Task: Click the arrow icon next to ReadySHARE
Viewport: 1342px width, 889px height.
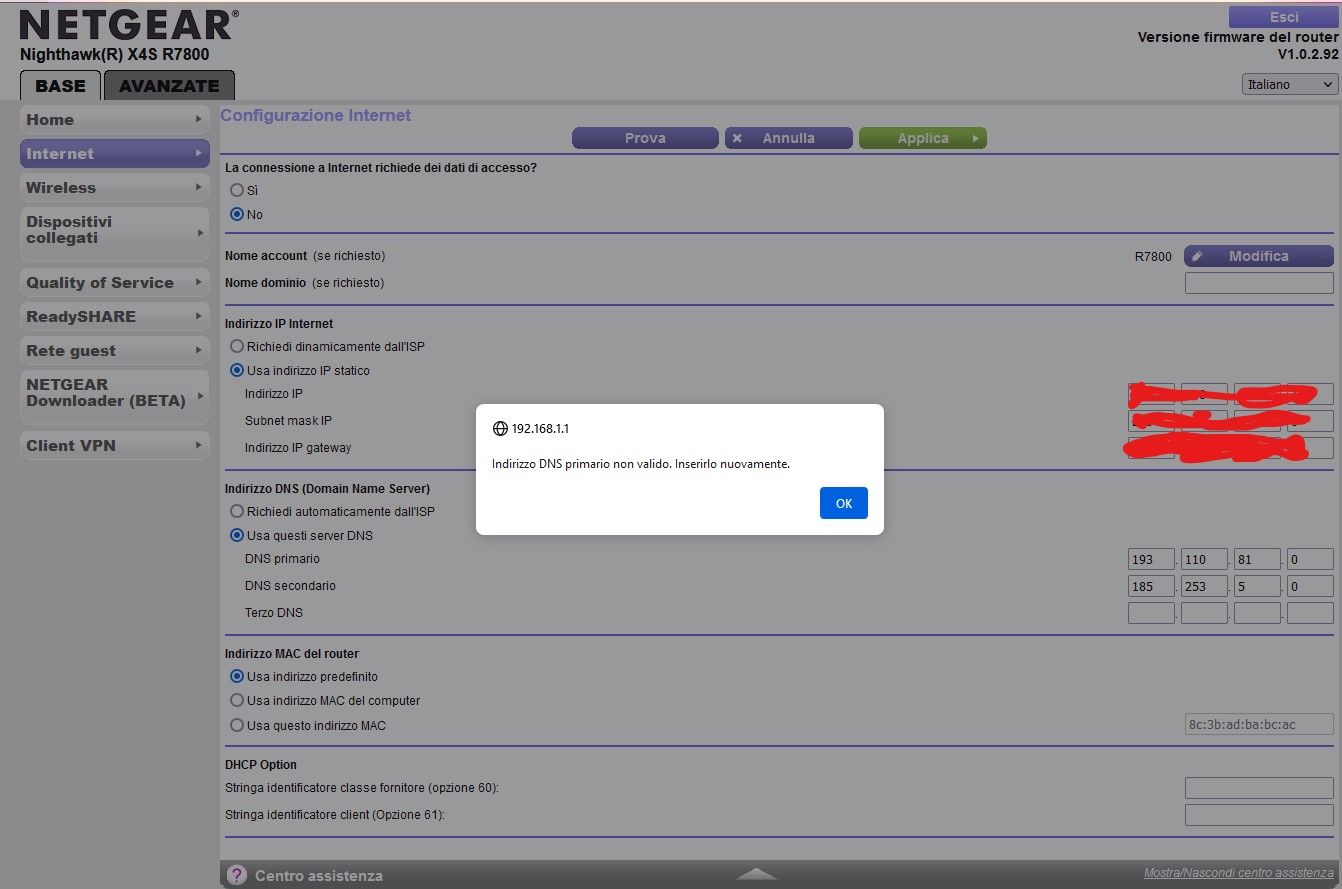Action: pyautogui.click(x=197, y=316)
